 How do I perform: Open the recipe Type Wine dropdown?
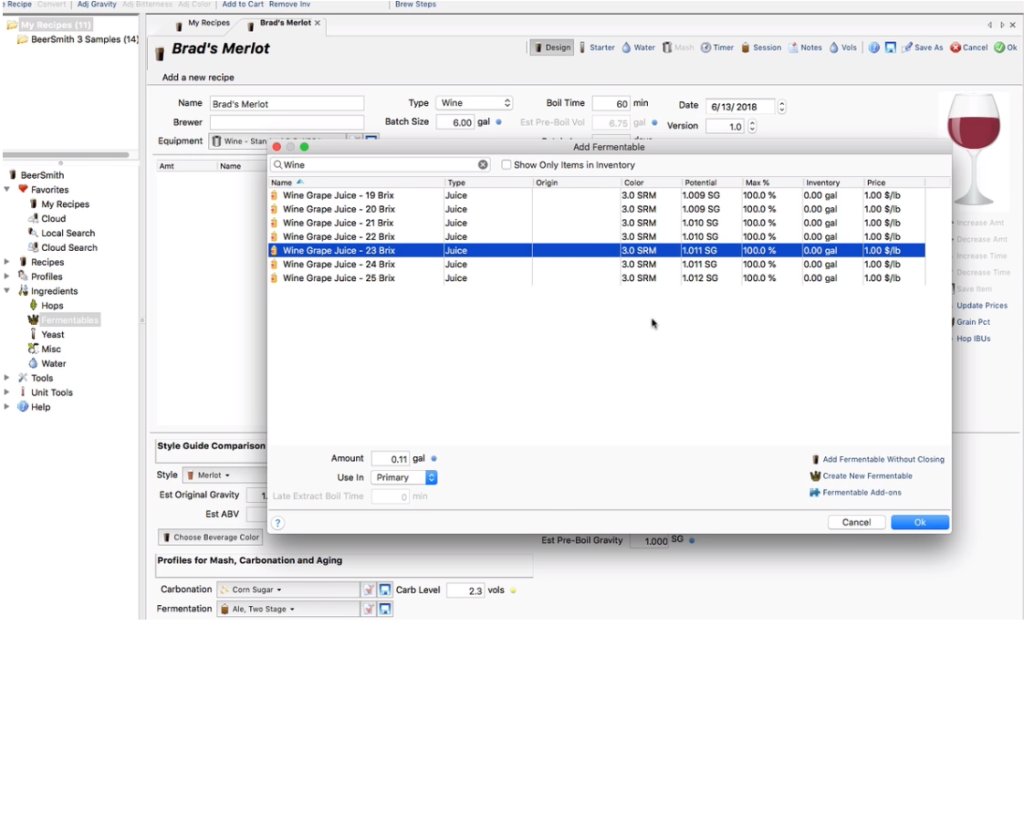[474, 103]
